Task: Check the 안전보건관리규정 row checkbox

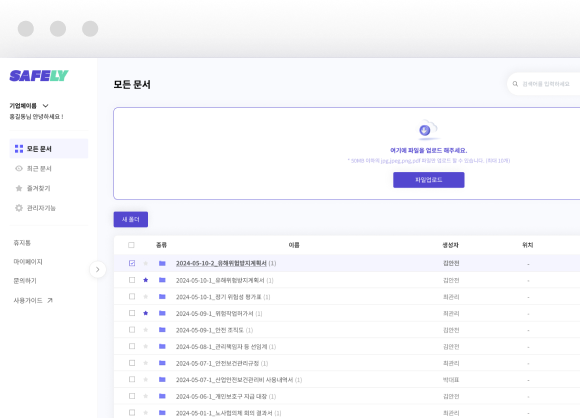Action: pyautogui.click(x=132, y=363)
